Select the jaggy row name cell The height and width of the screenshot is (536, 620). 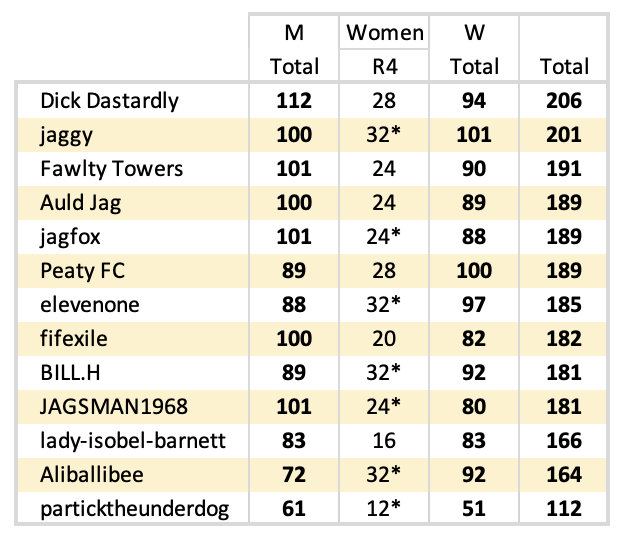[x=64, y=134]
